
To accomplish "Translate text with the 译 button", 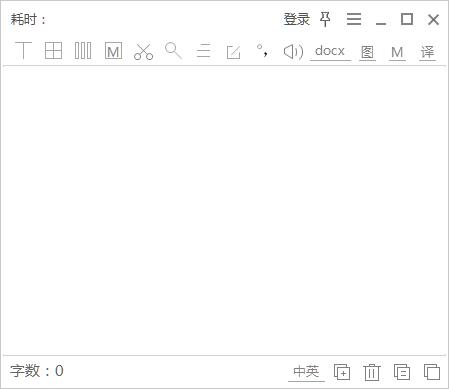I will [x=427, y=52].
